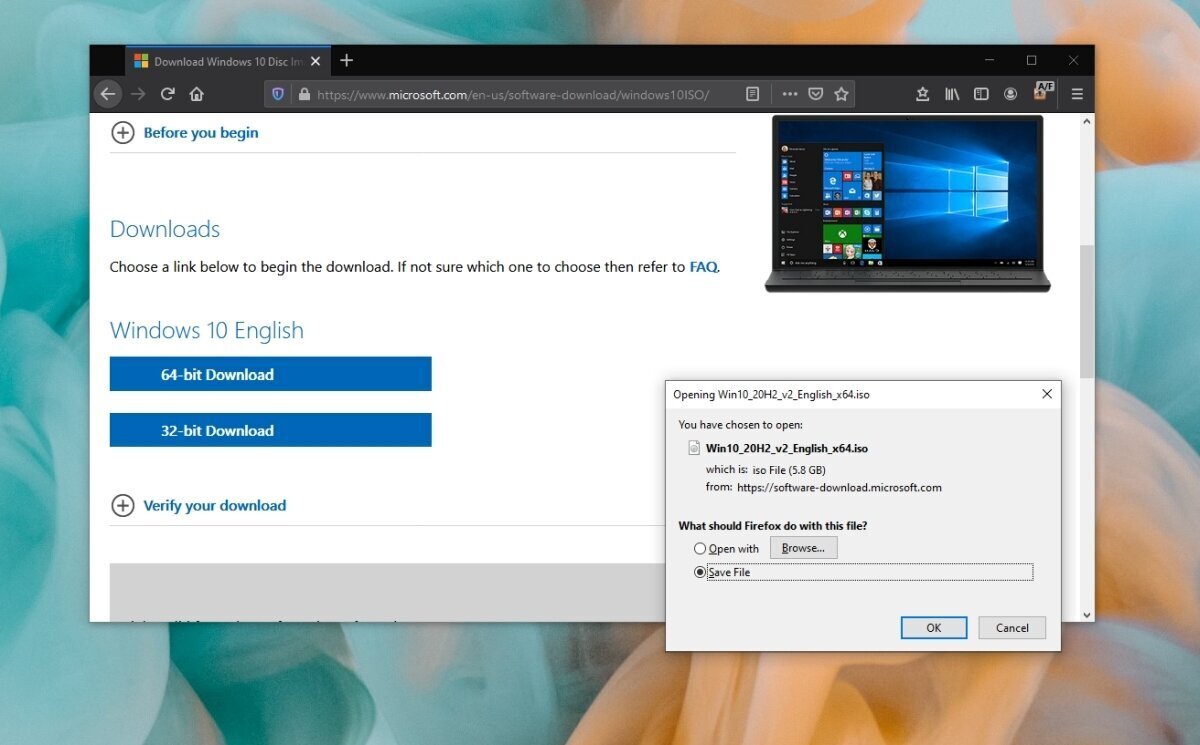Click the Browse button in the dialog
Image resolution: width=1200 pixels, height=745 pixels.
coord(803,547)
